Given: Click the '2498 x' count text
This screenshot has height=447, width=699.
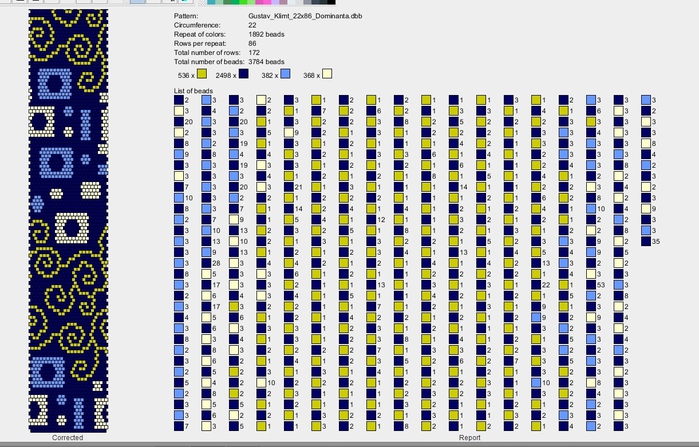Looking at the screenshot, I should 226,76.
